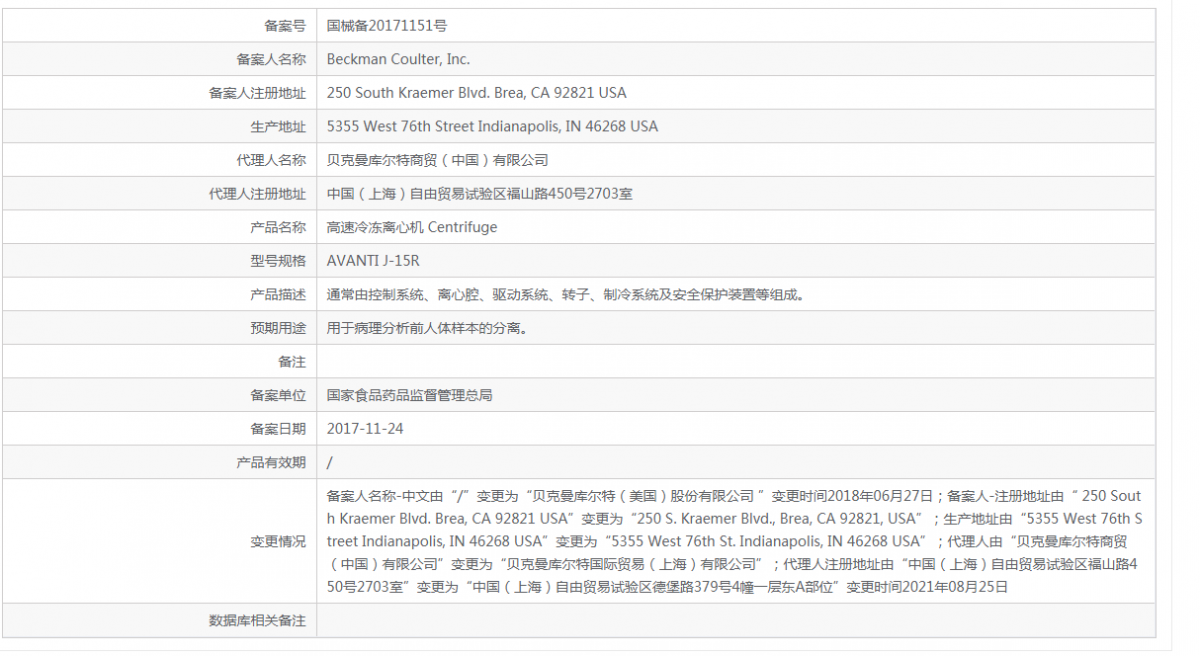Click the 备案人名称 label cell

(x=271, y=59)
